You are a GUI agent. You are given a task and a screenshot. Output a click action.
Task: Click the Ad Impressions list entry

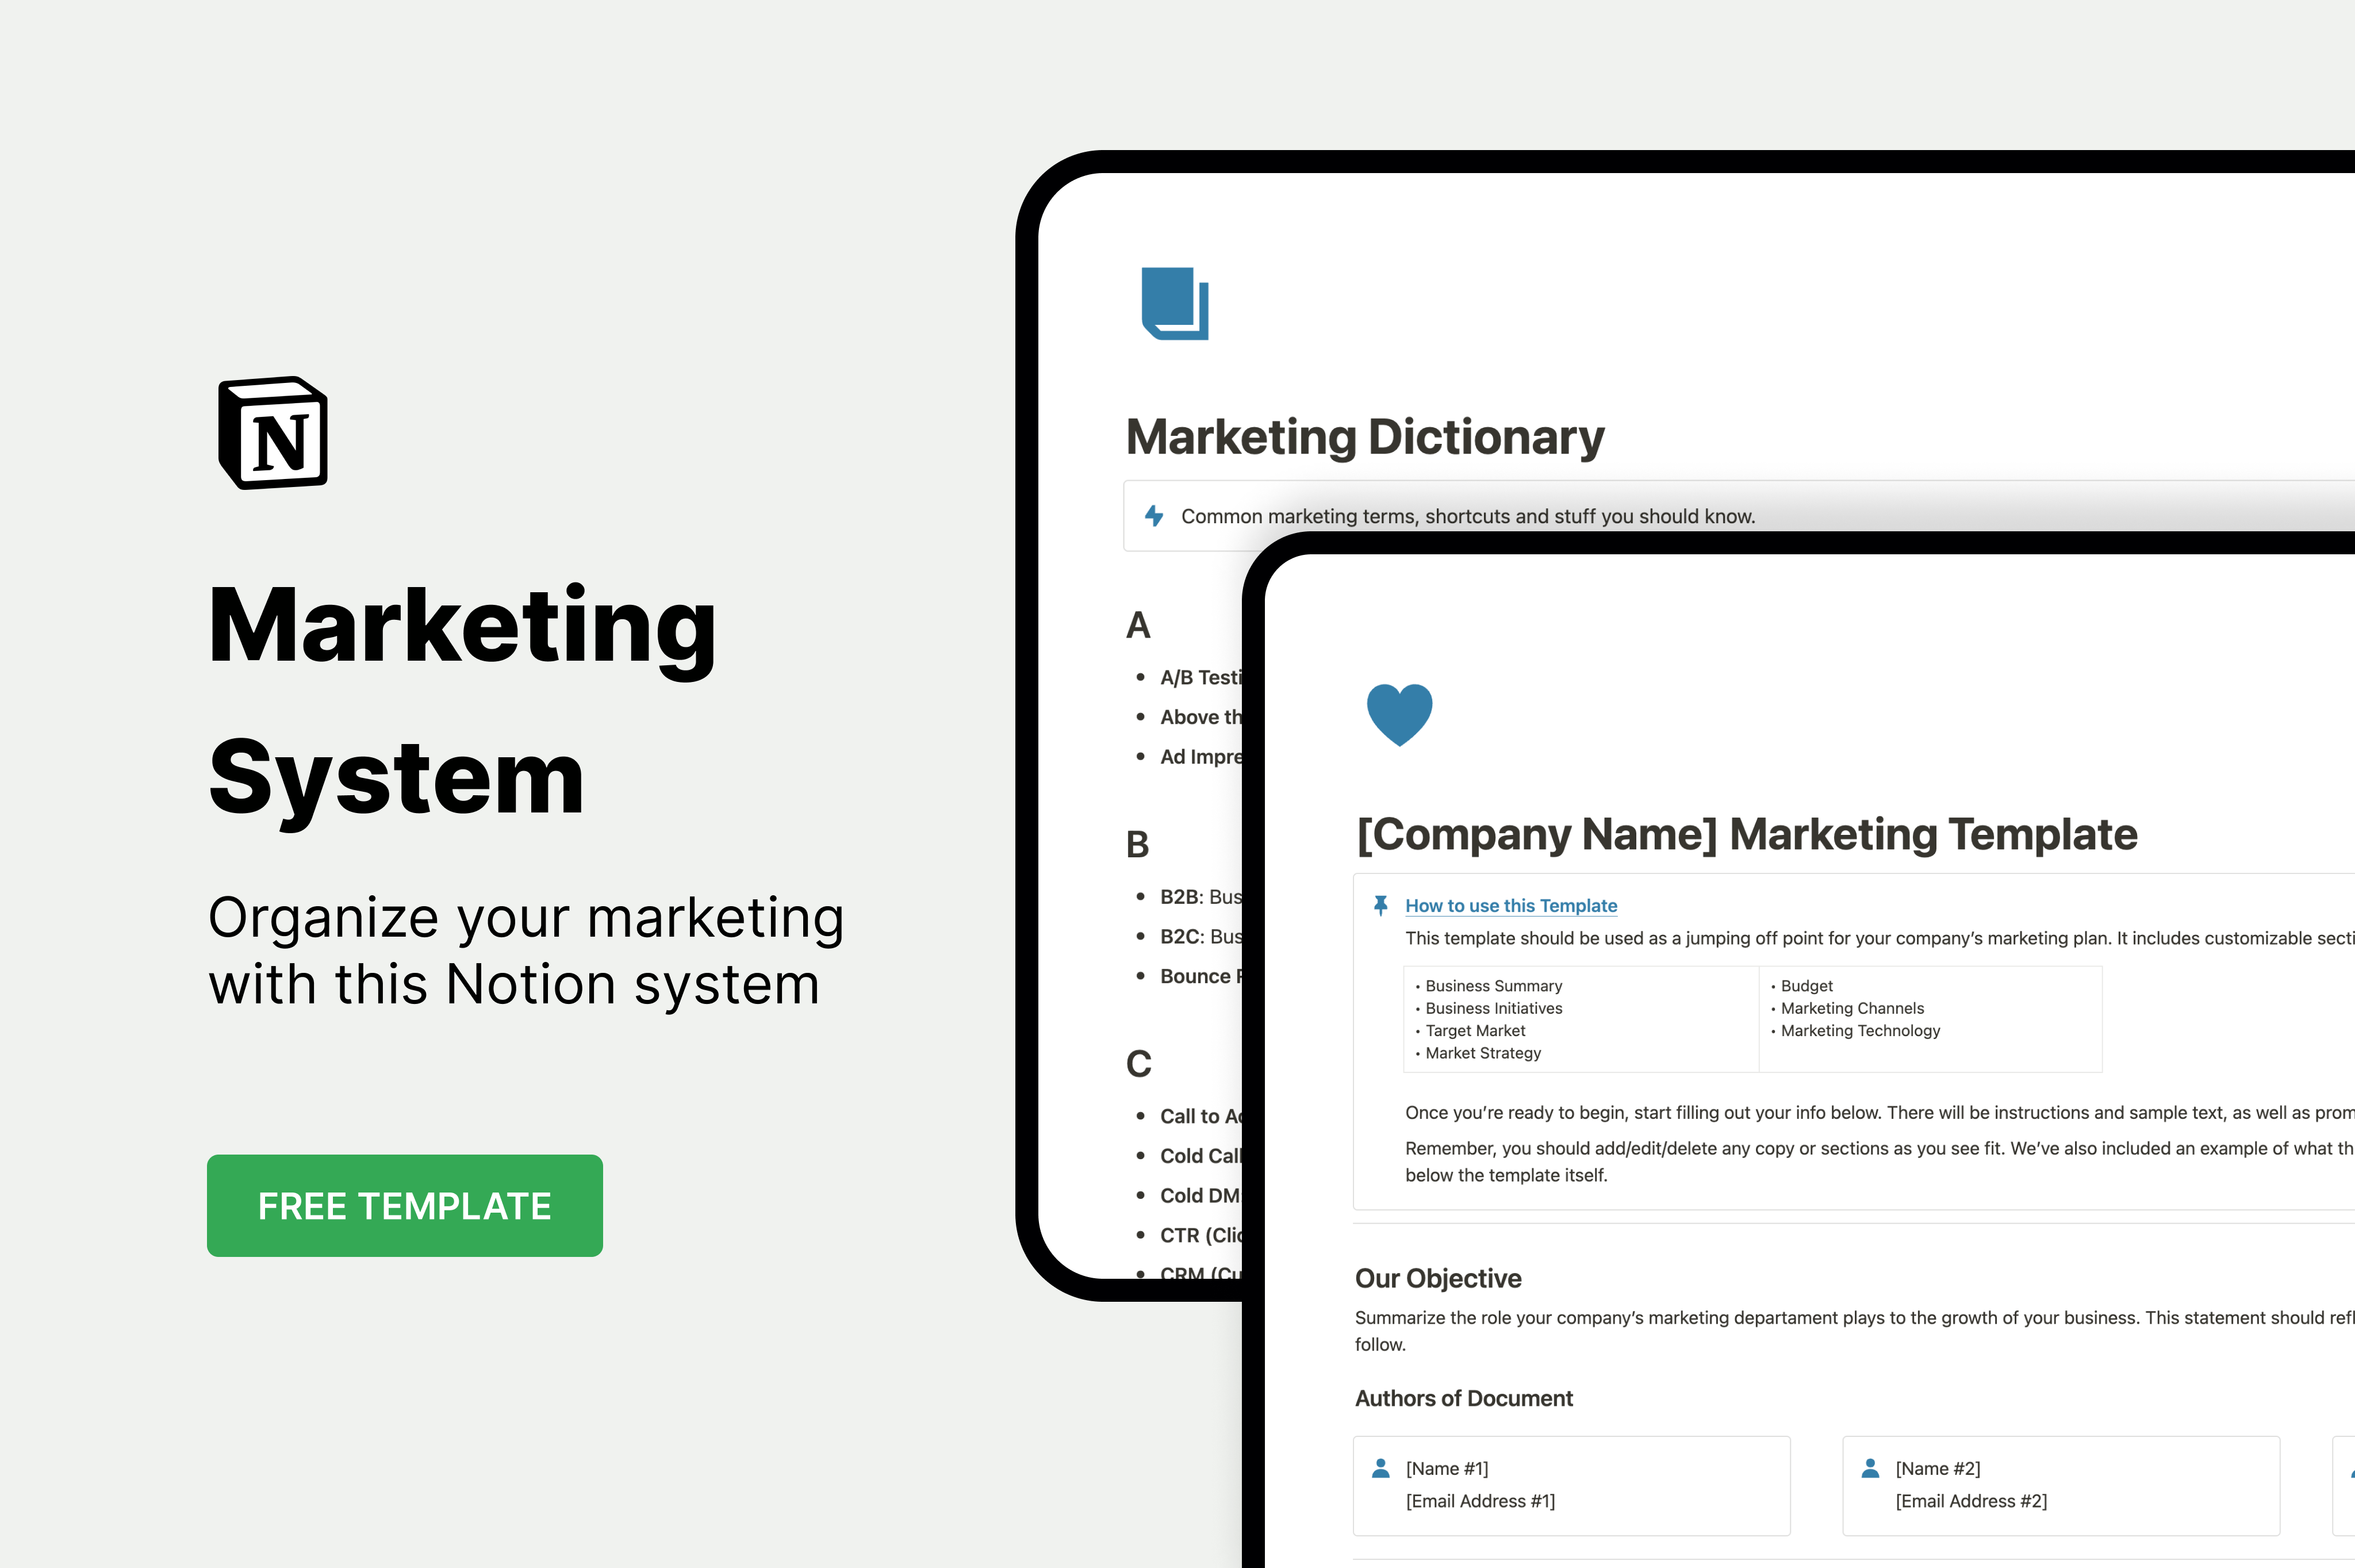(x=1200, y=757)
